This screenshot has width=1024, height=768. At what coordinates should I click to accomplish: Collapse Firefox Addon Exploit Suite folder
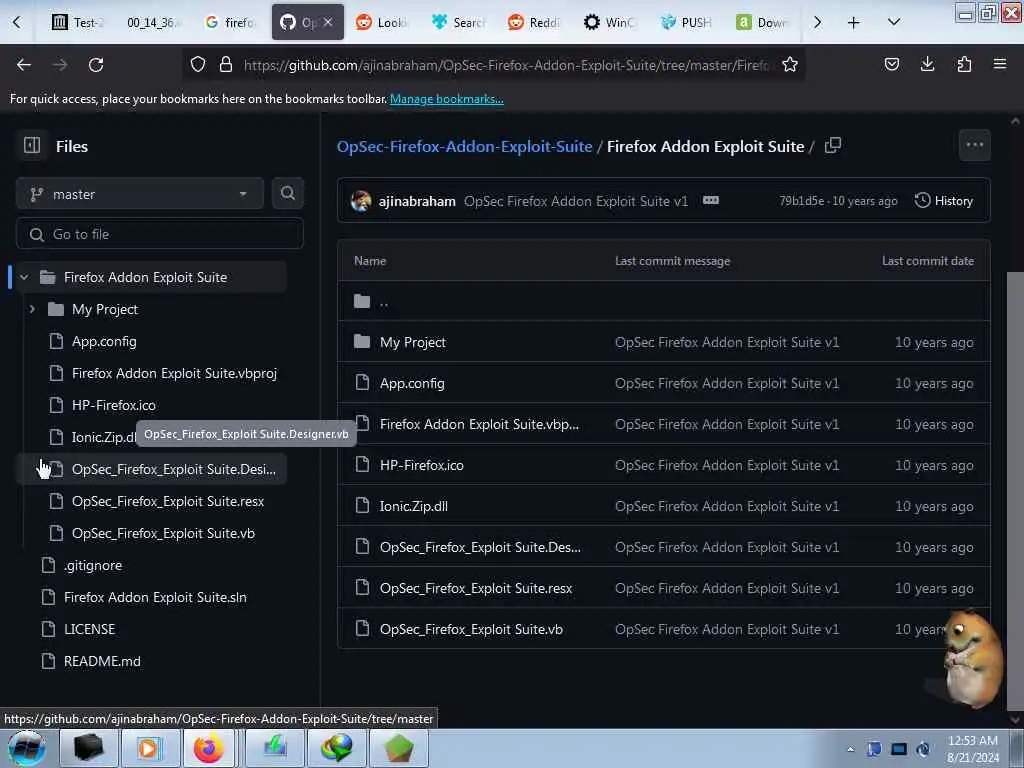coord(24,277)
